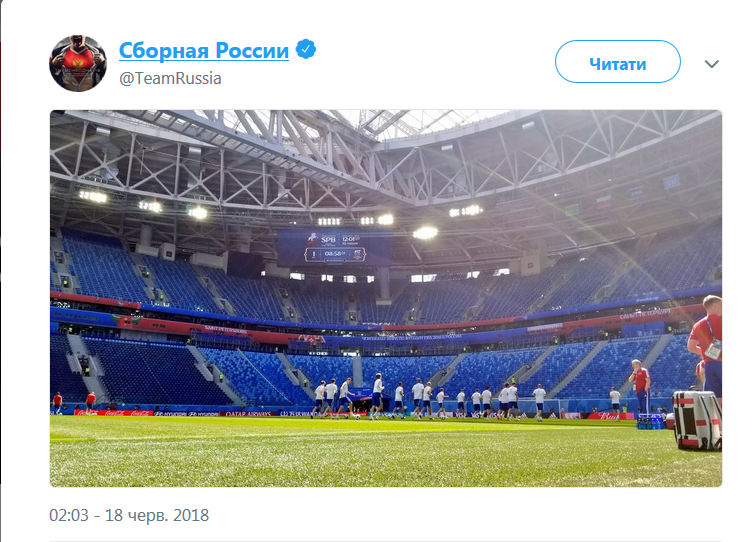
Task: Click the bright floodlight beside the scoreboard
Action: pos(425,232)
